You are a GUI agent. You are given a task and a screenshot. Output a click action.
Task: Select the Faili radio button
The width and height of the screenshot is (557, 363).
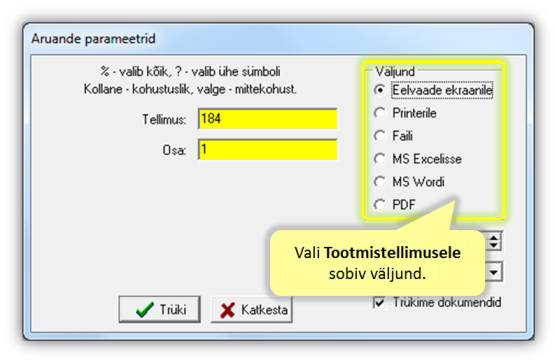(380, 136)
